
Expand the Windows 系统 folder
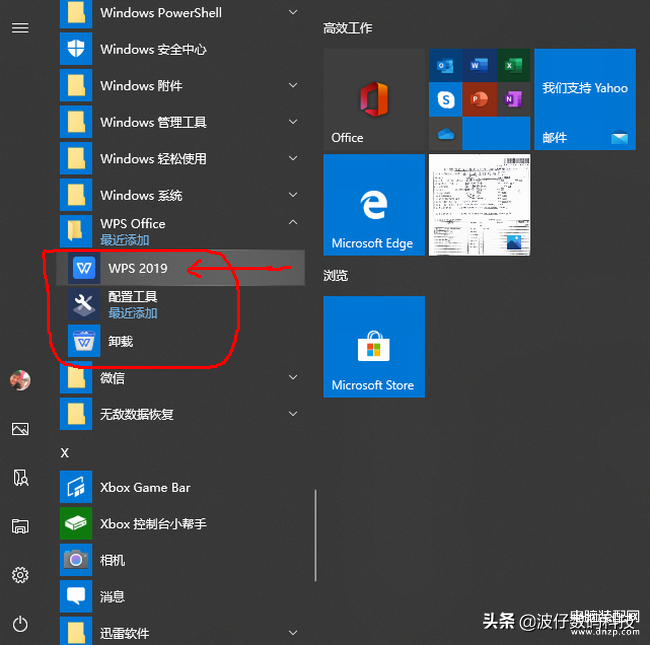pos(180,195)
